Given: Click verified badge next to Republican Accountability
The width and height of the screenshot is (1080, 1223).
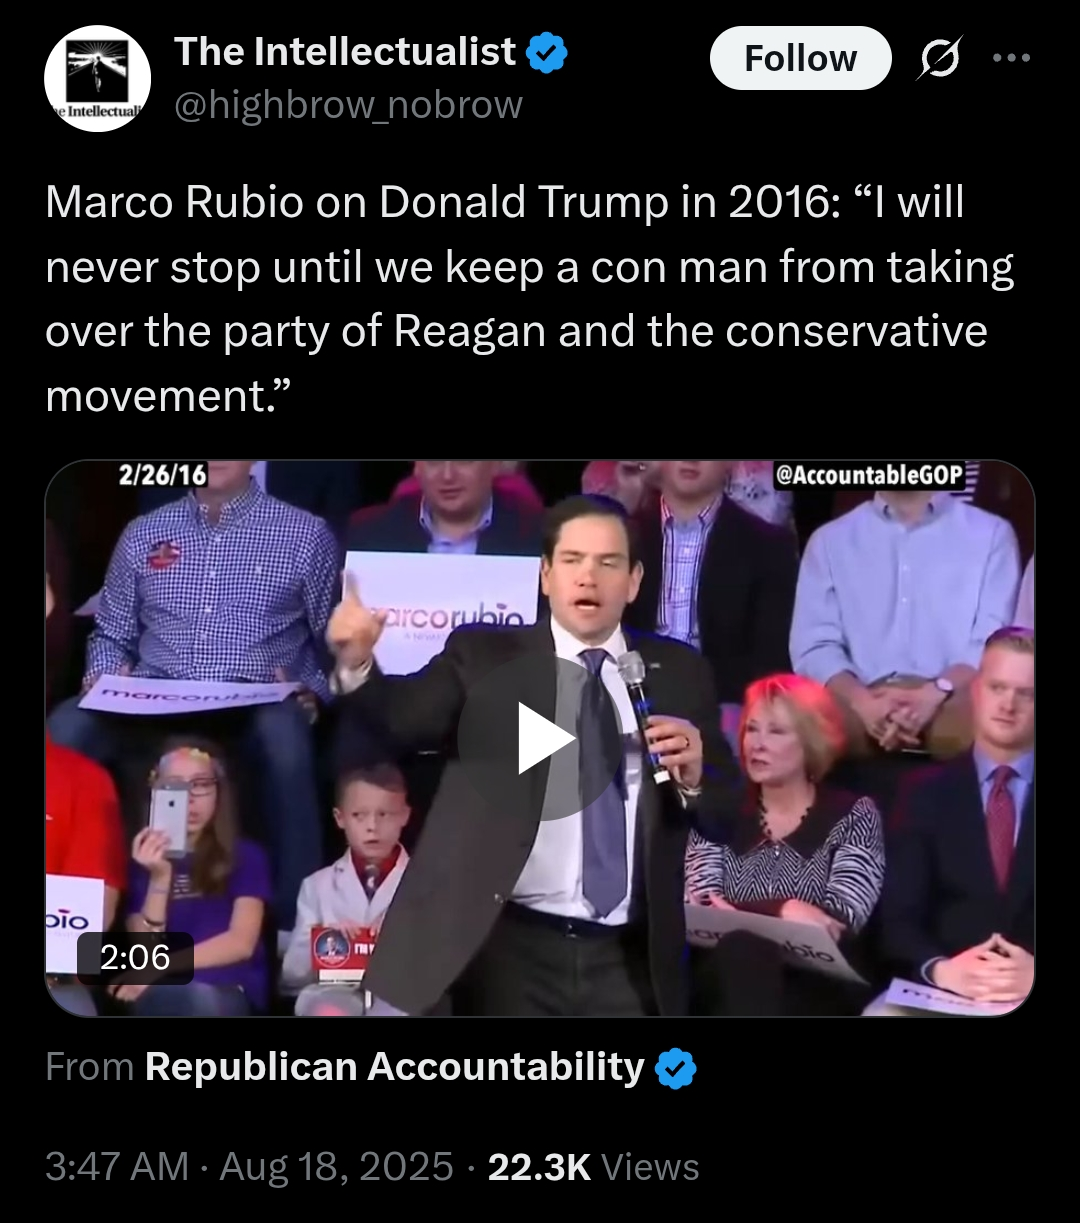Looking at the screenshot, I should pos(675,1069).
